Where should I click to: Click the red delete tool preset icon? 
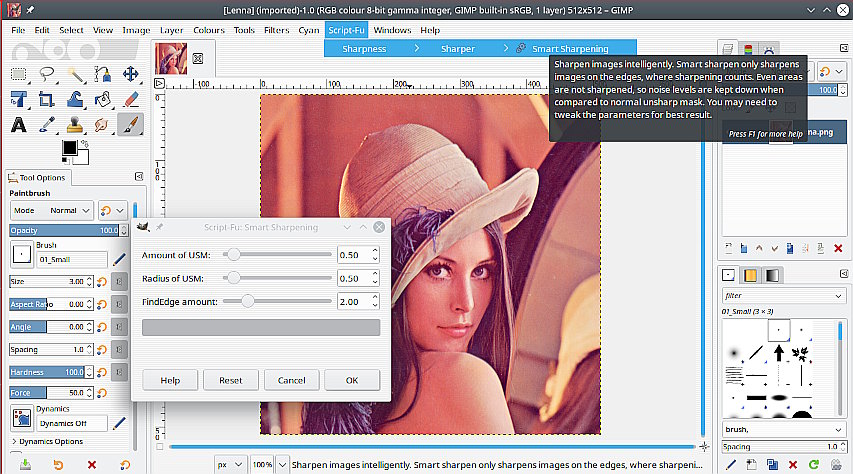pos(92,465)
